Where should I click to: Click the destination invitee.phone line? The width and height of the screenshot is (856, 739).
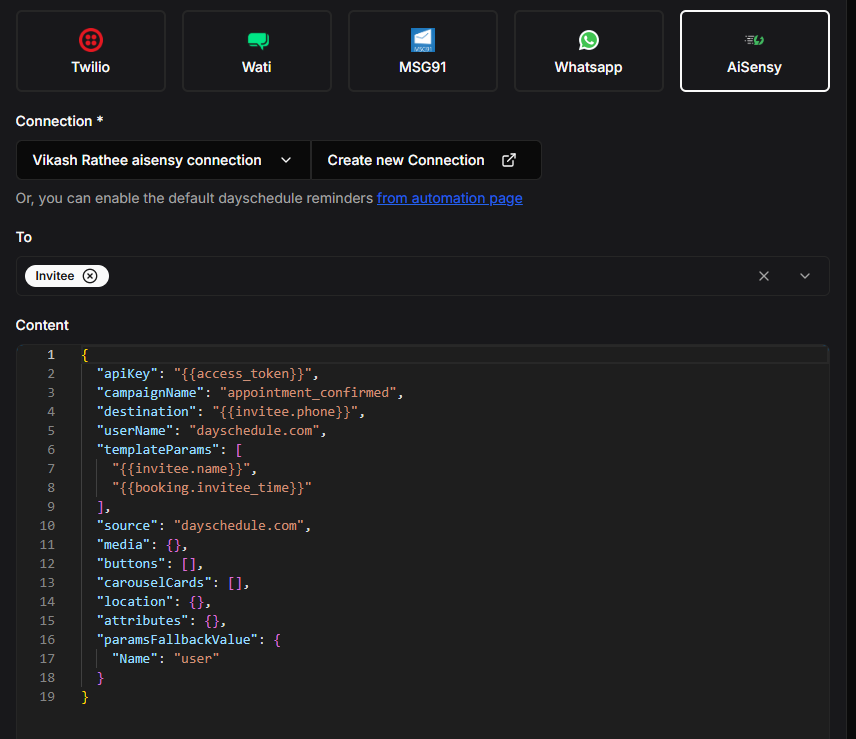click(230, 412)
